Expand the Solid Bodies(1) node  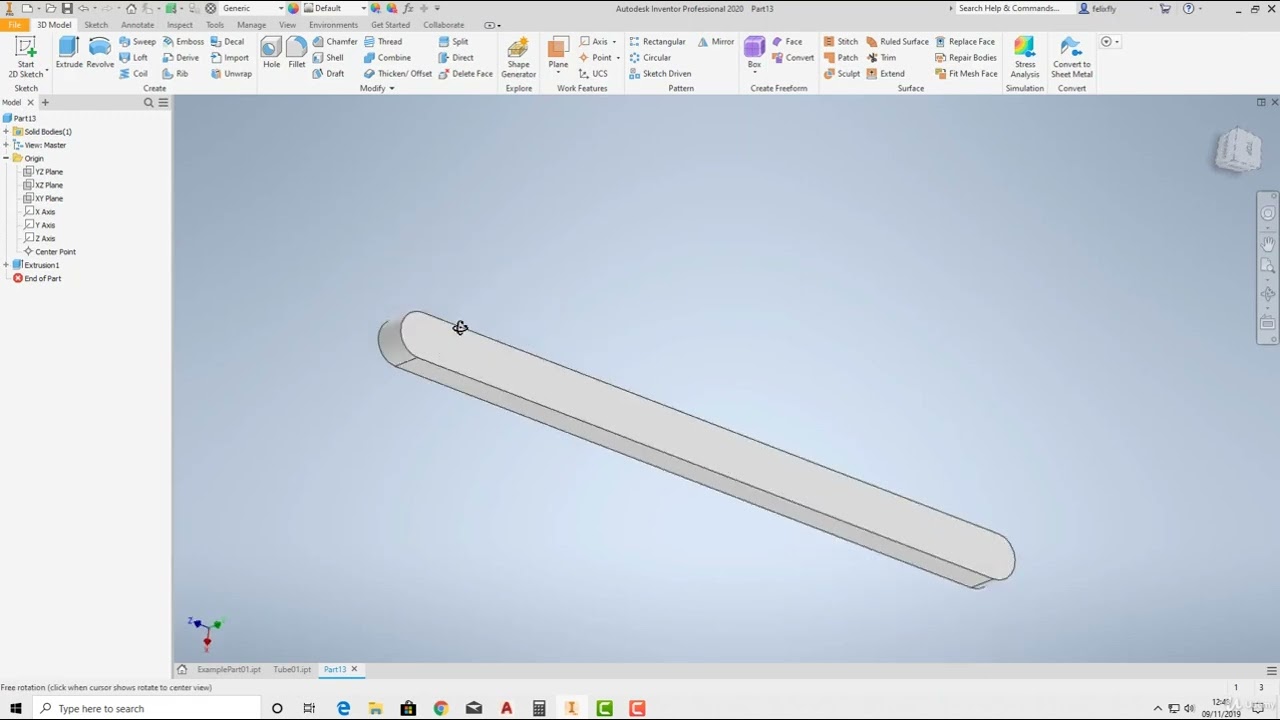click(6, 132)
